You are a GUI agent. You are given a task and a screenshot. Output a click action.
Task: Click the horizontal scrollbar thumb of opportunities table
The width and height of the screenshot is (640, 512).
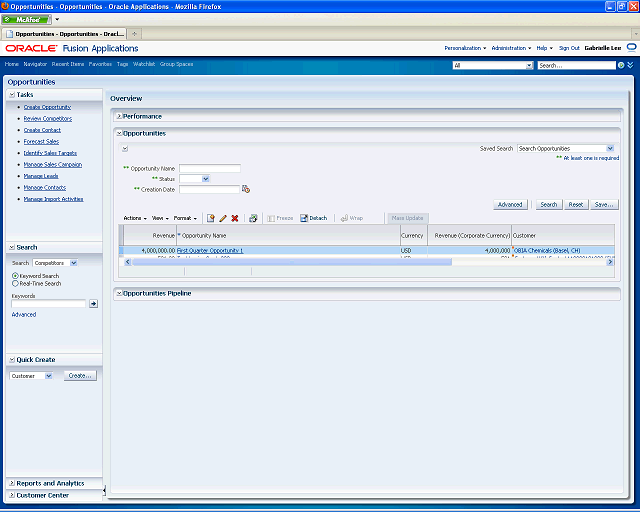pyautogui.click(x=292, y=262)
